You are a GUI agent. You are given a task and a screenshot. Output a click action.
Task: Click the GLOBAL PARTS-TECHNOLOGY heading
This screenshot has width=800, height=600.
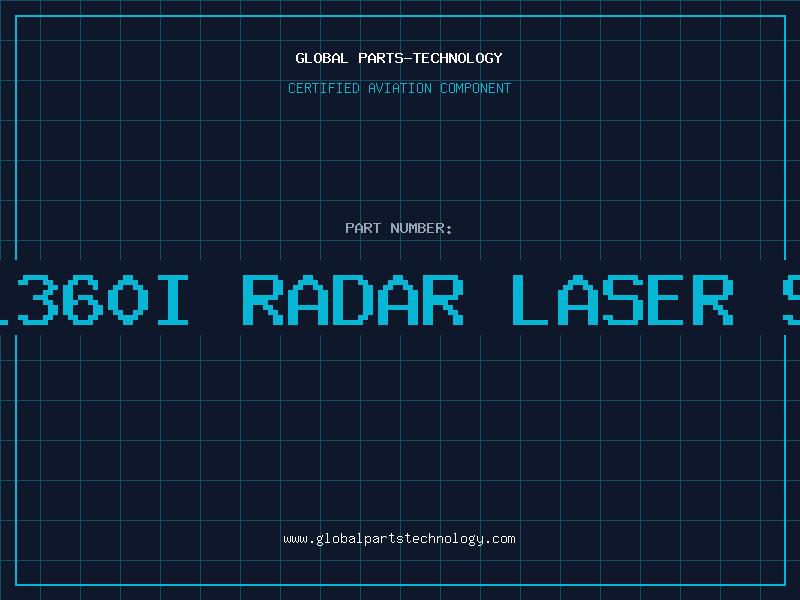coord(399,58)
